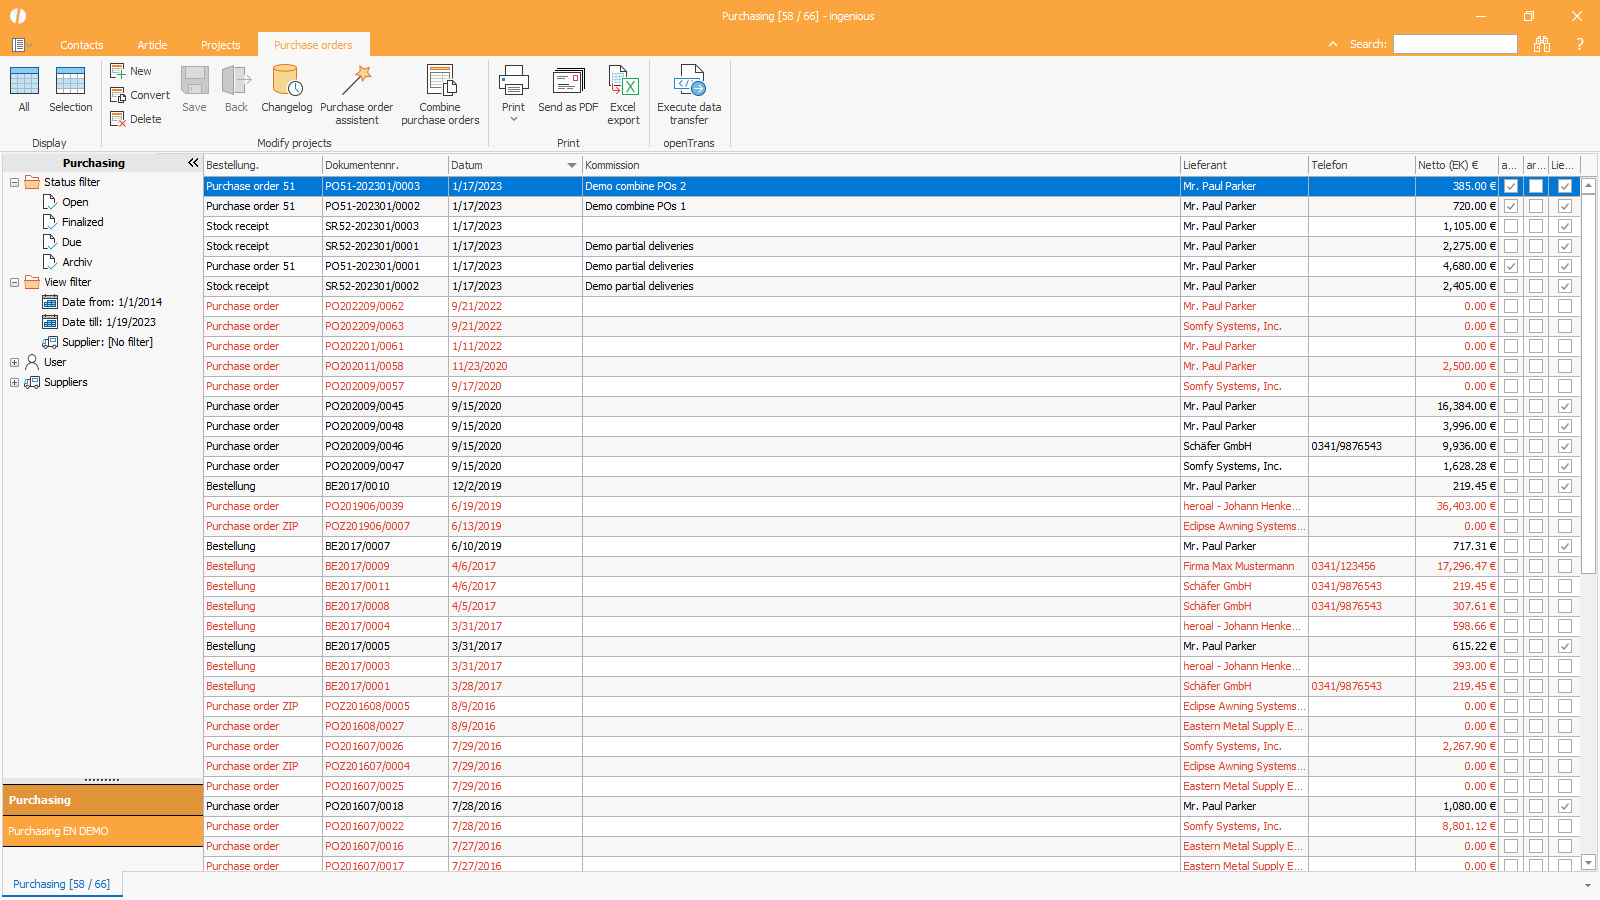Screen dimensions: 1600x900
Task: Open the Changelog tool
Action: click(286, 90)
